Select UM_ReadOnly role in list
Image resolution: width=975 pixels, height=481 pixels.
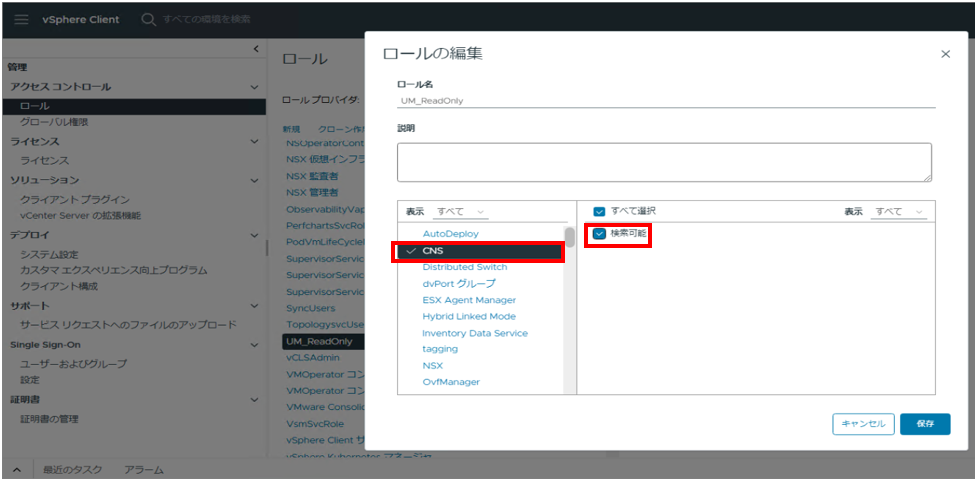323,341
